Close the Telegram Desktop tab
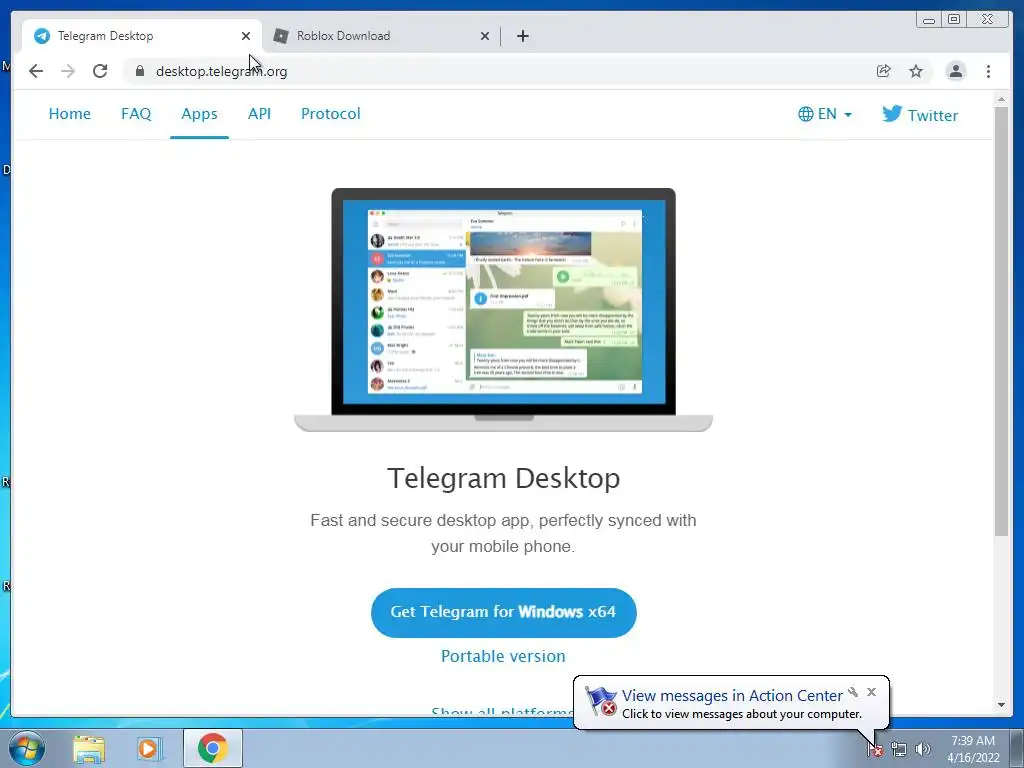This screenshot has height=768, width=1024. tap(246, 36)
